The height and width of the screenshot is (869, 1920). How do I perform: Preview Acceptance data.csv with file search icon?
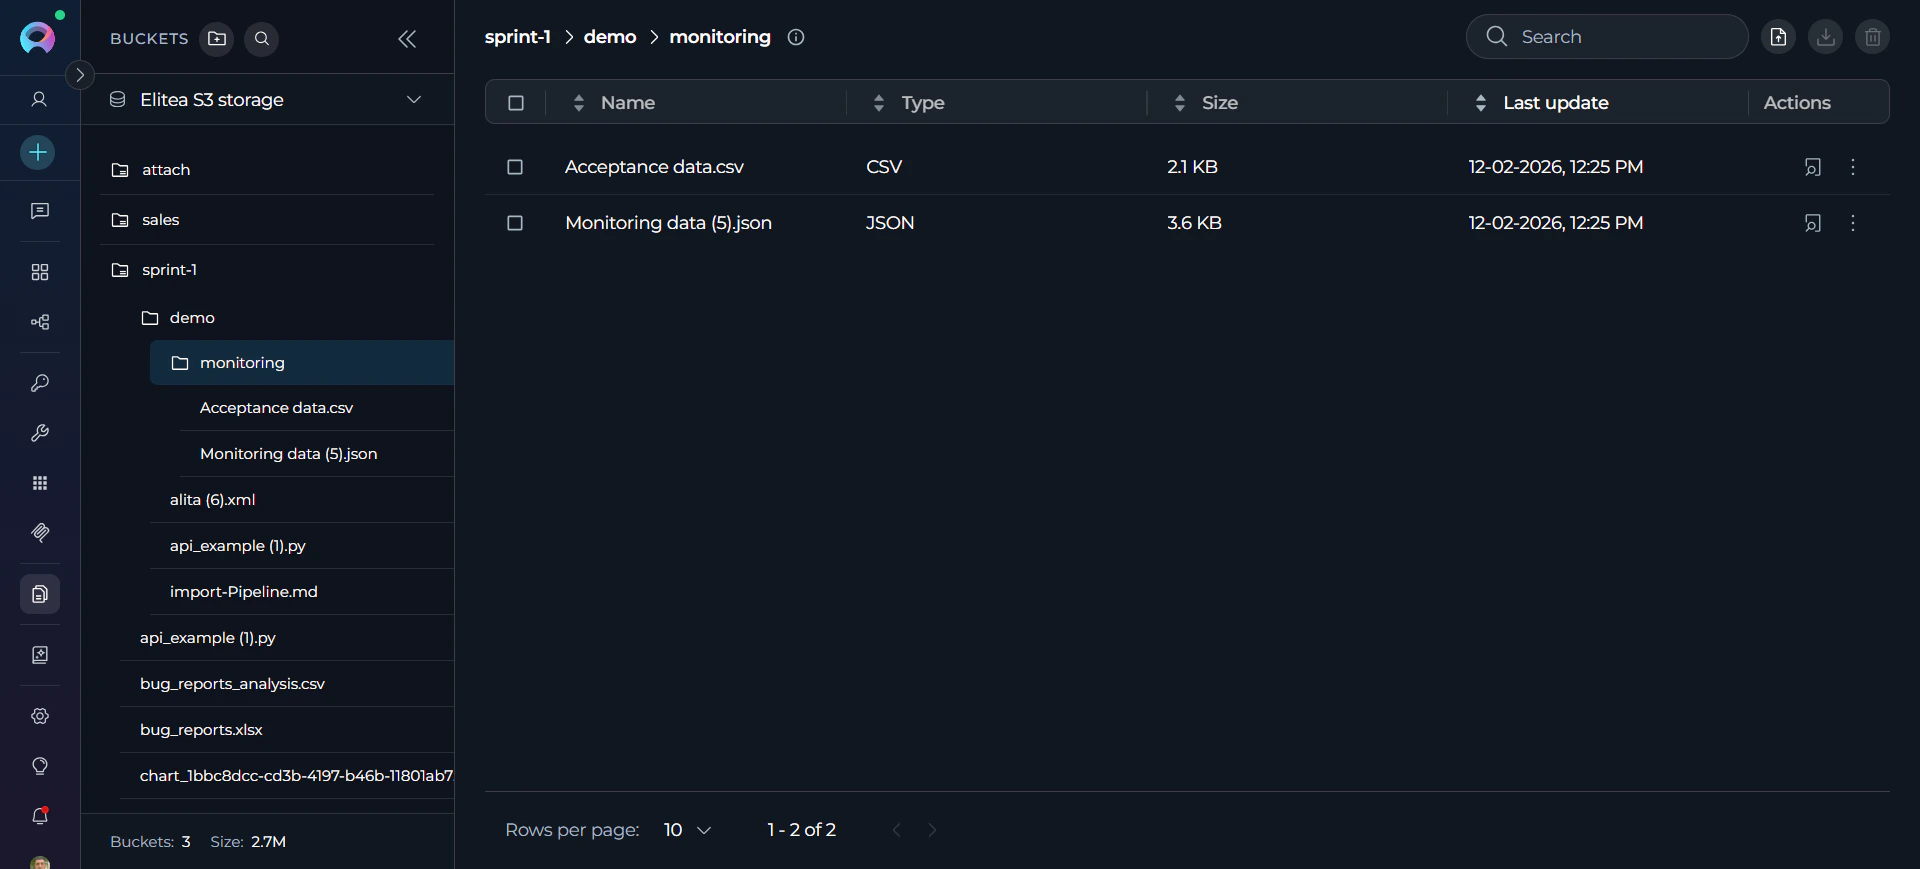tap(1812, 167)
